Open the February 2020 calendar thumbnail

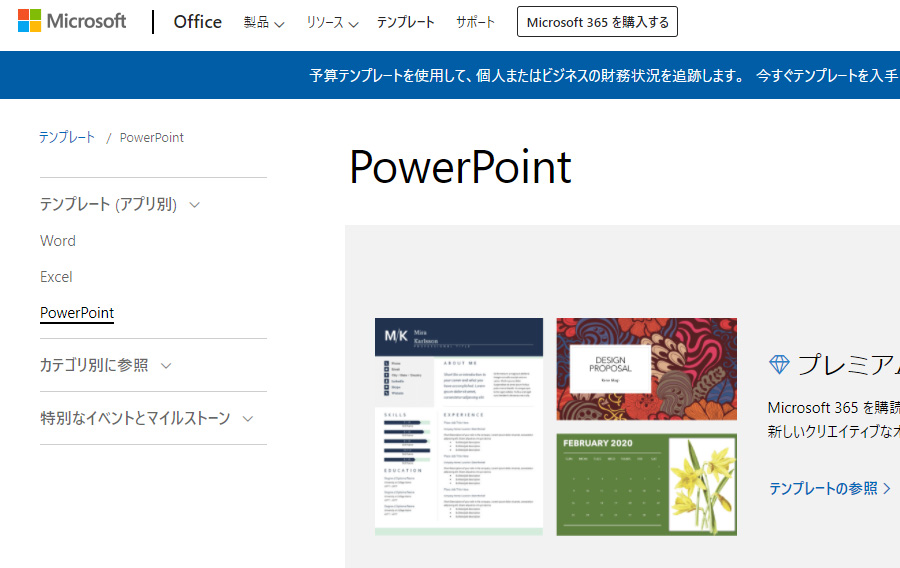646,485
